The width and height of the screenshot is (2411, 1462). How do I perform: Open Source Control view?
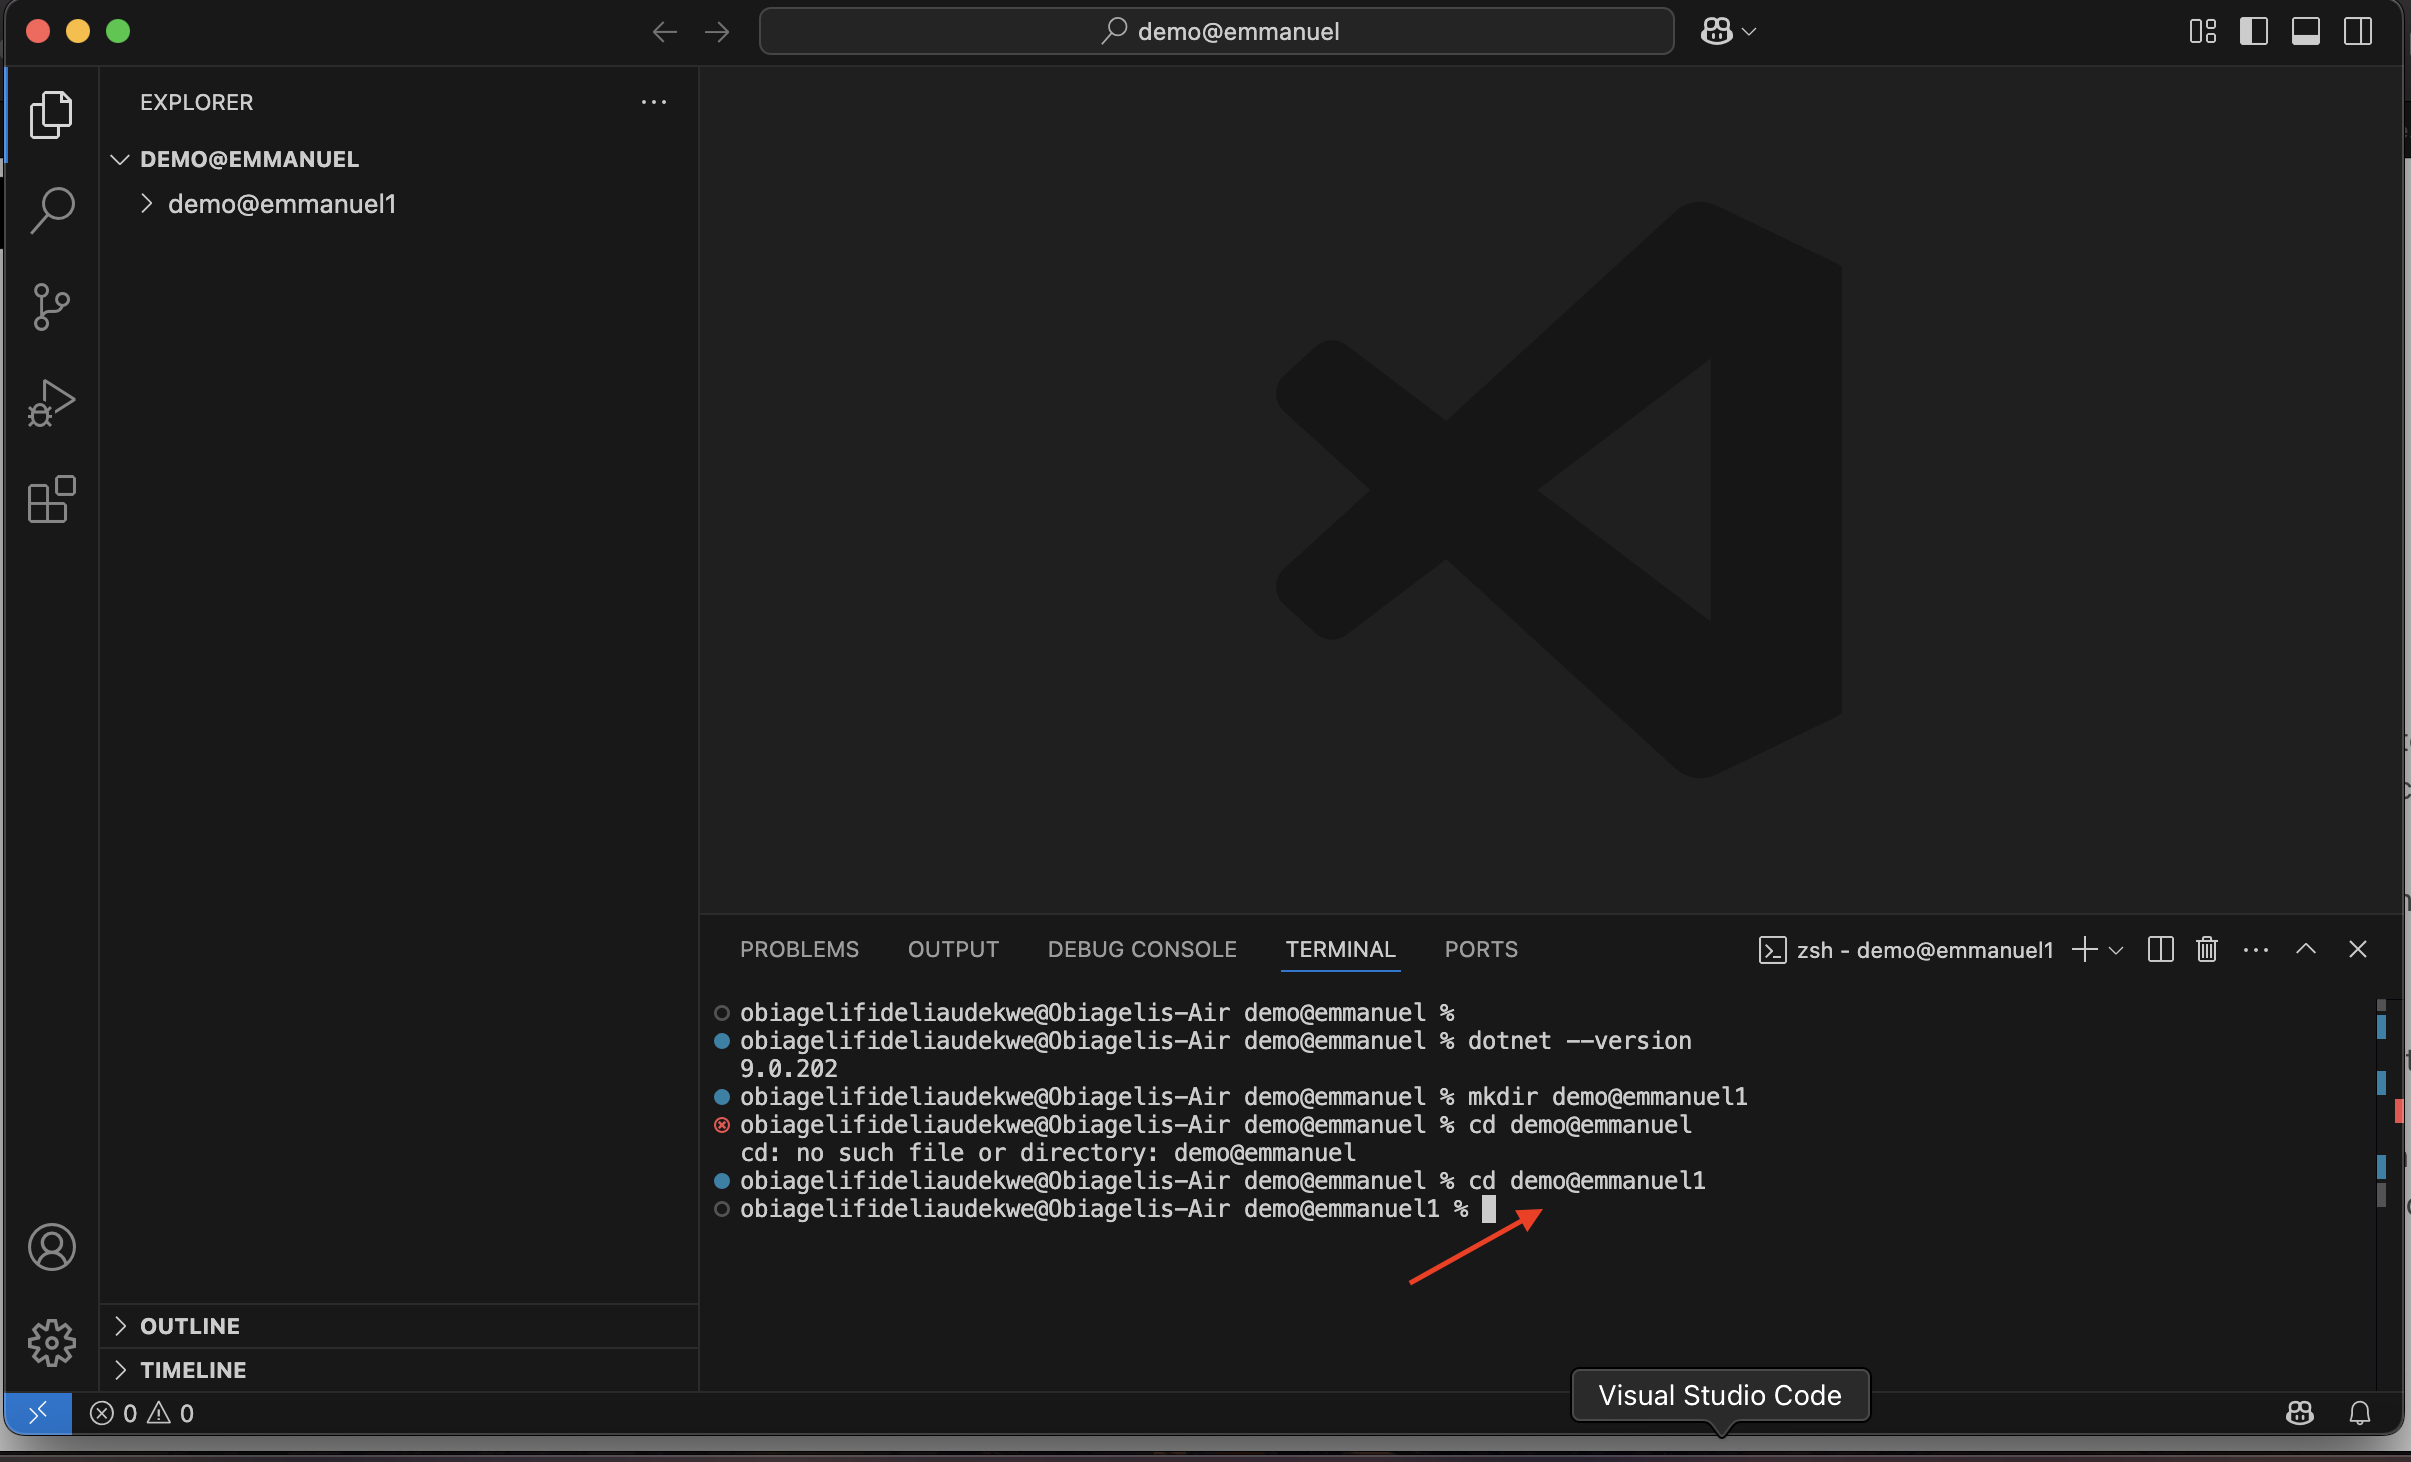pyautogui.click(x=51, y=306)
